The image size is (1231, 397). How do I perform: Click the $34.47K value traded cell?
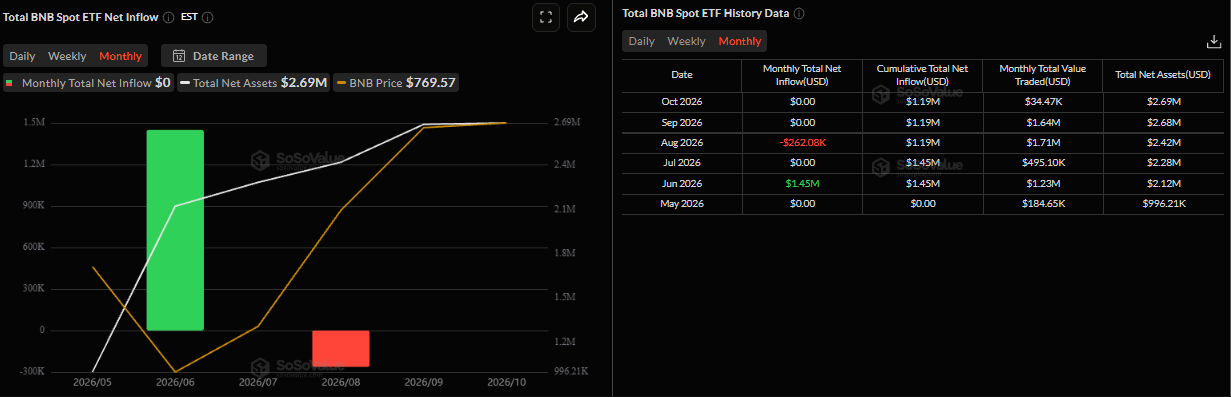coord(1042,102)
